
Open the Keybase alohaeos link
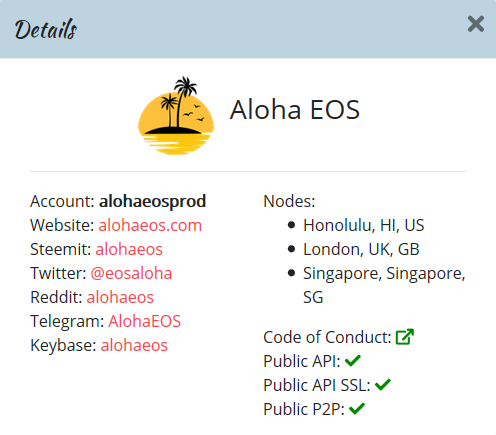pos(134,345)
